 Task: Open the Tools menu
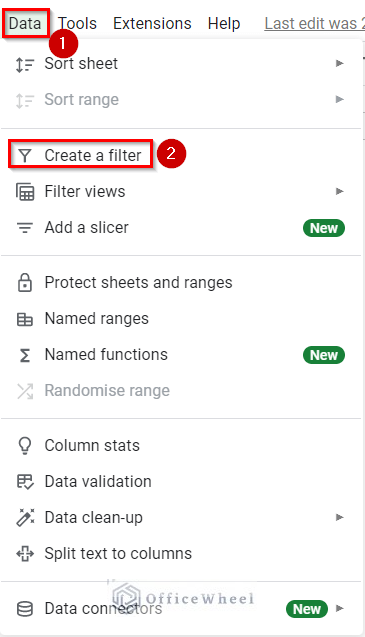pyautogui.click(x=77, y=23)
